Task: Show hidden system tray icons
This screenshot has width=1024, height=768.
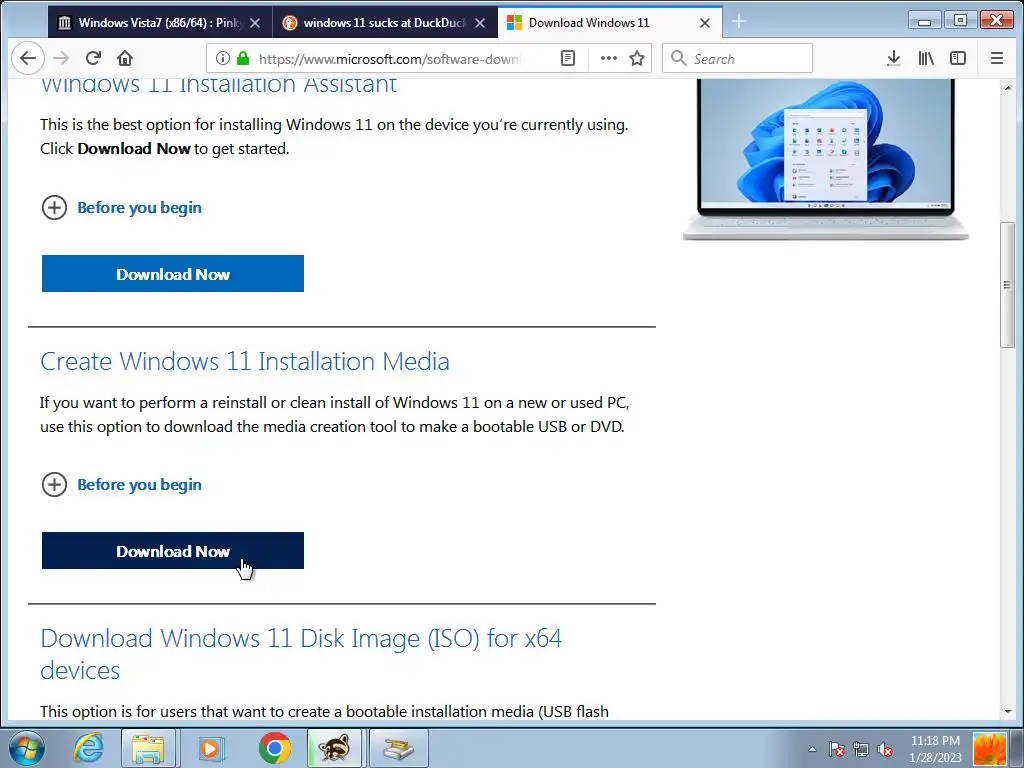Action: pyautogui.click(x=812, y=749)
